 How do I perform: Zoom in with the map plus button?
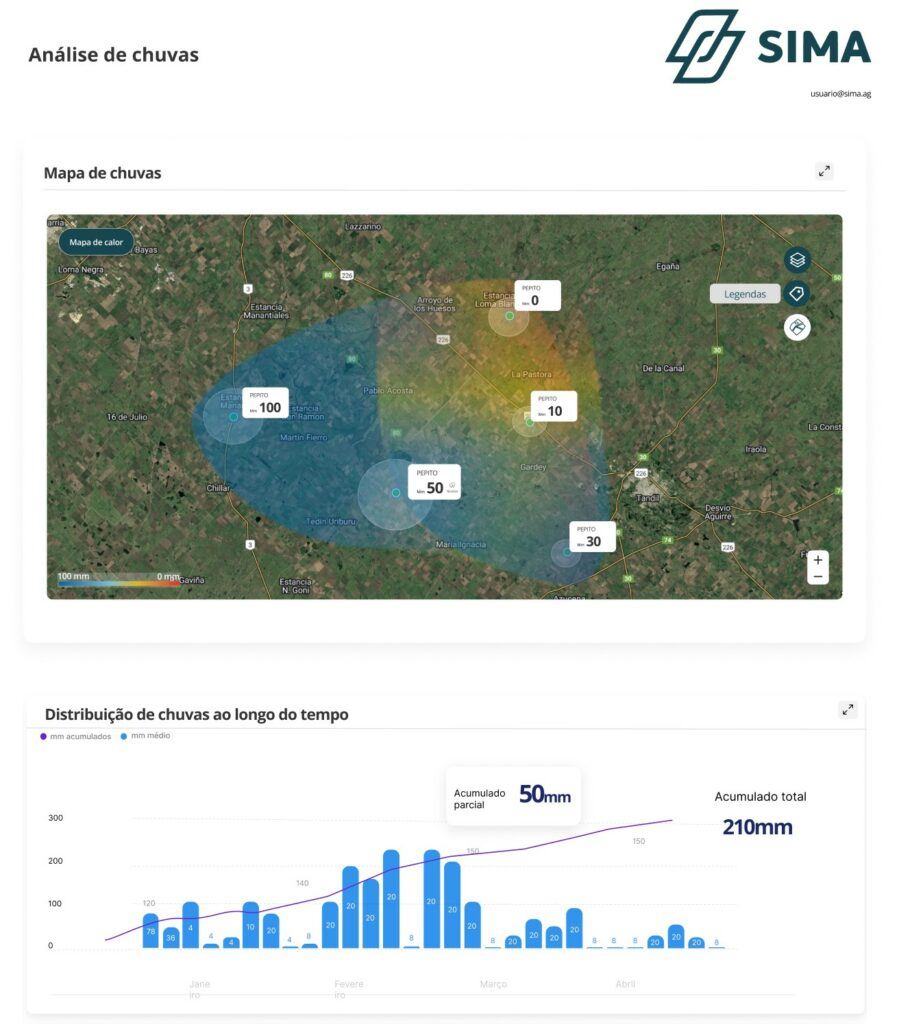(818, 560)
